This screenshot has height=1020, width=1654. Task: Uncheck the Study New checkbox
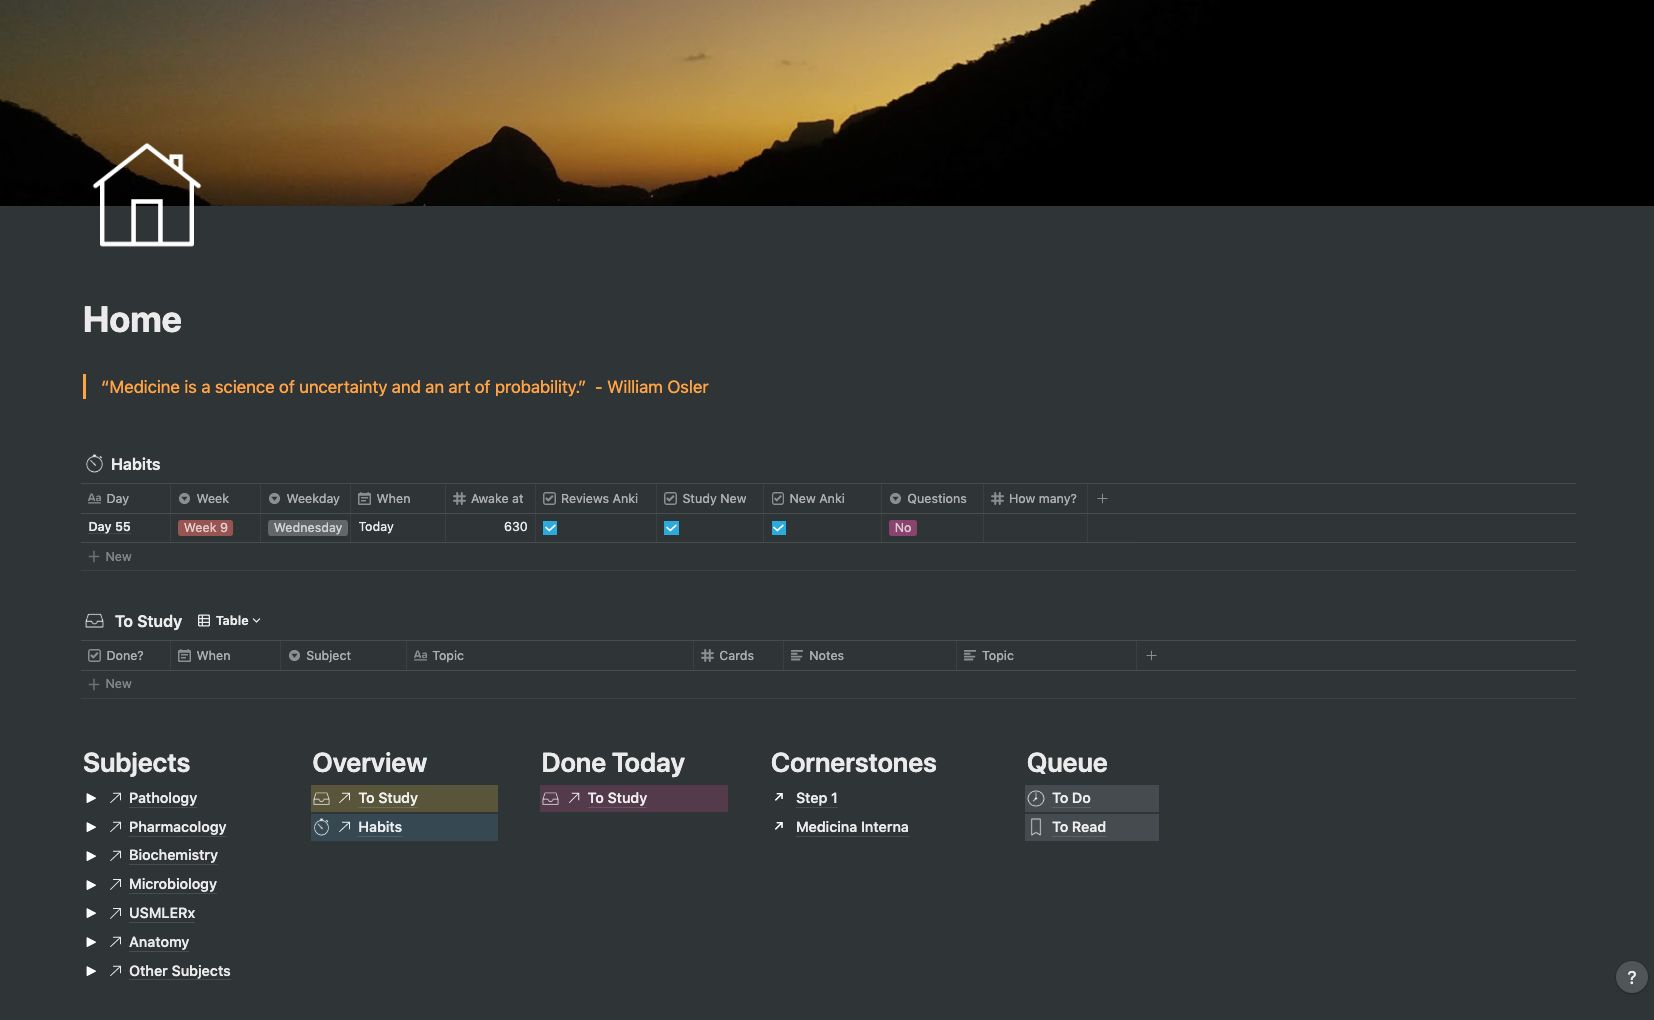tap(671, 527)
